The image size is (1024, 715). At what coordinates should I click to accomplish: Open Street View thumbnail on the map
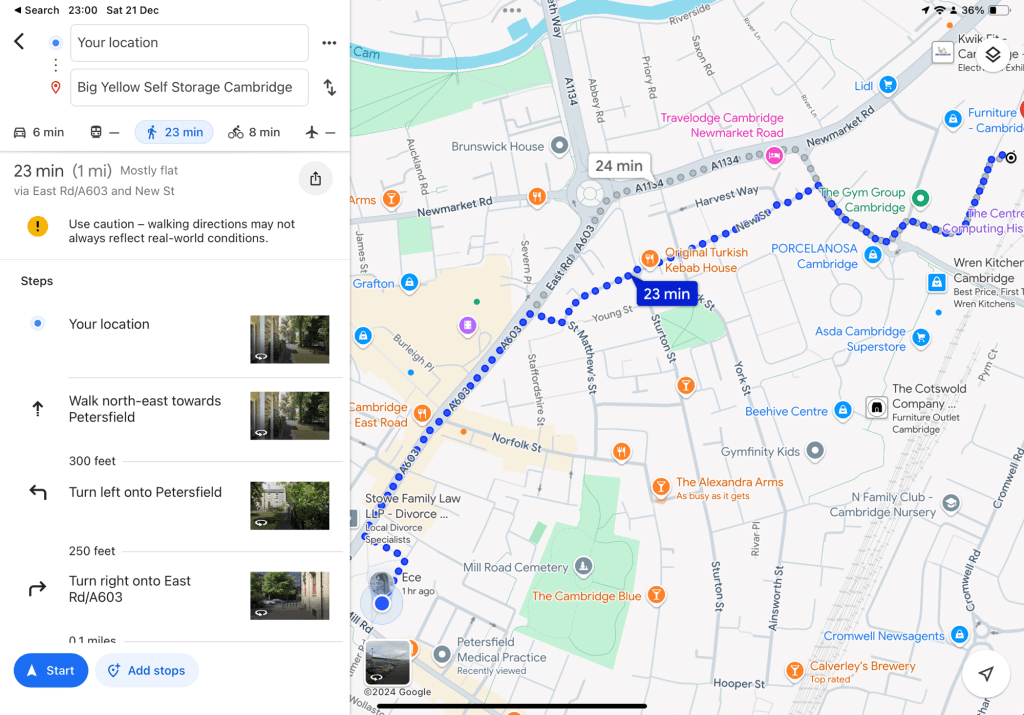pos(388,663)
